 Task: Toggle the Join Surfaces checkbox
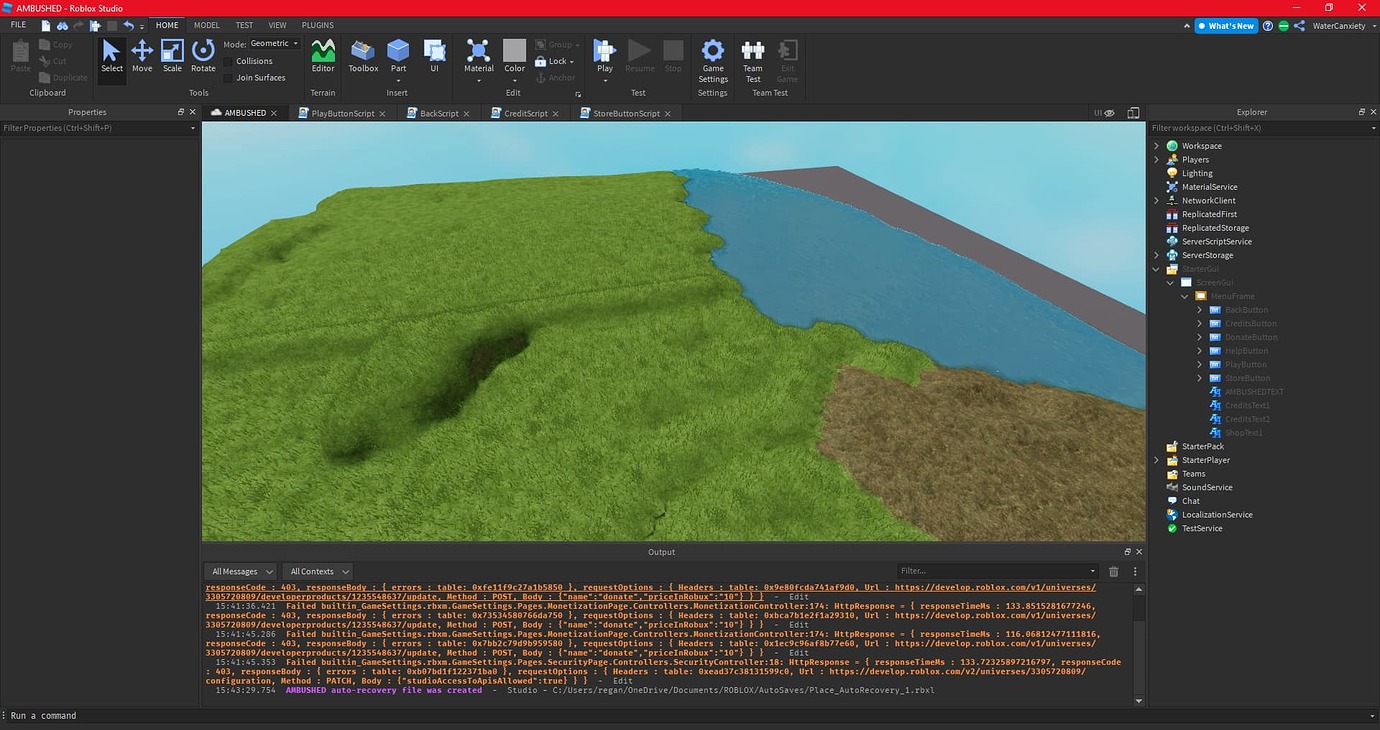(228, 77)
